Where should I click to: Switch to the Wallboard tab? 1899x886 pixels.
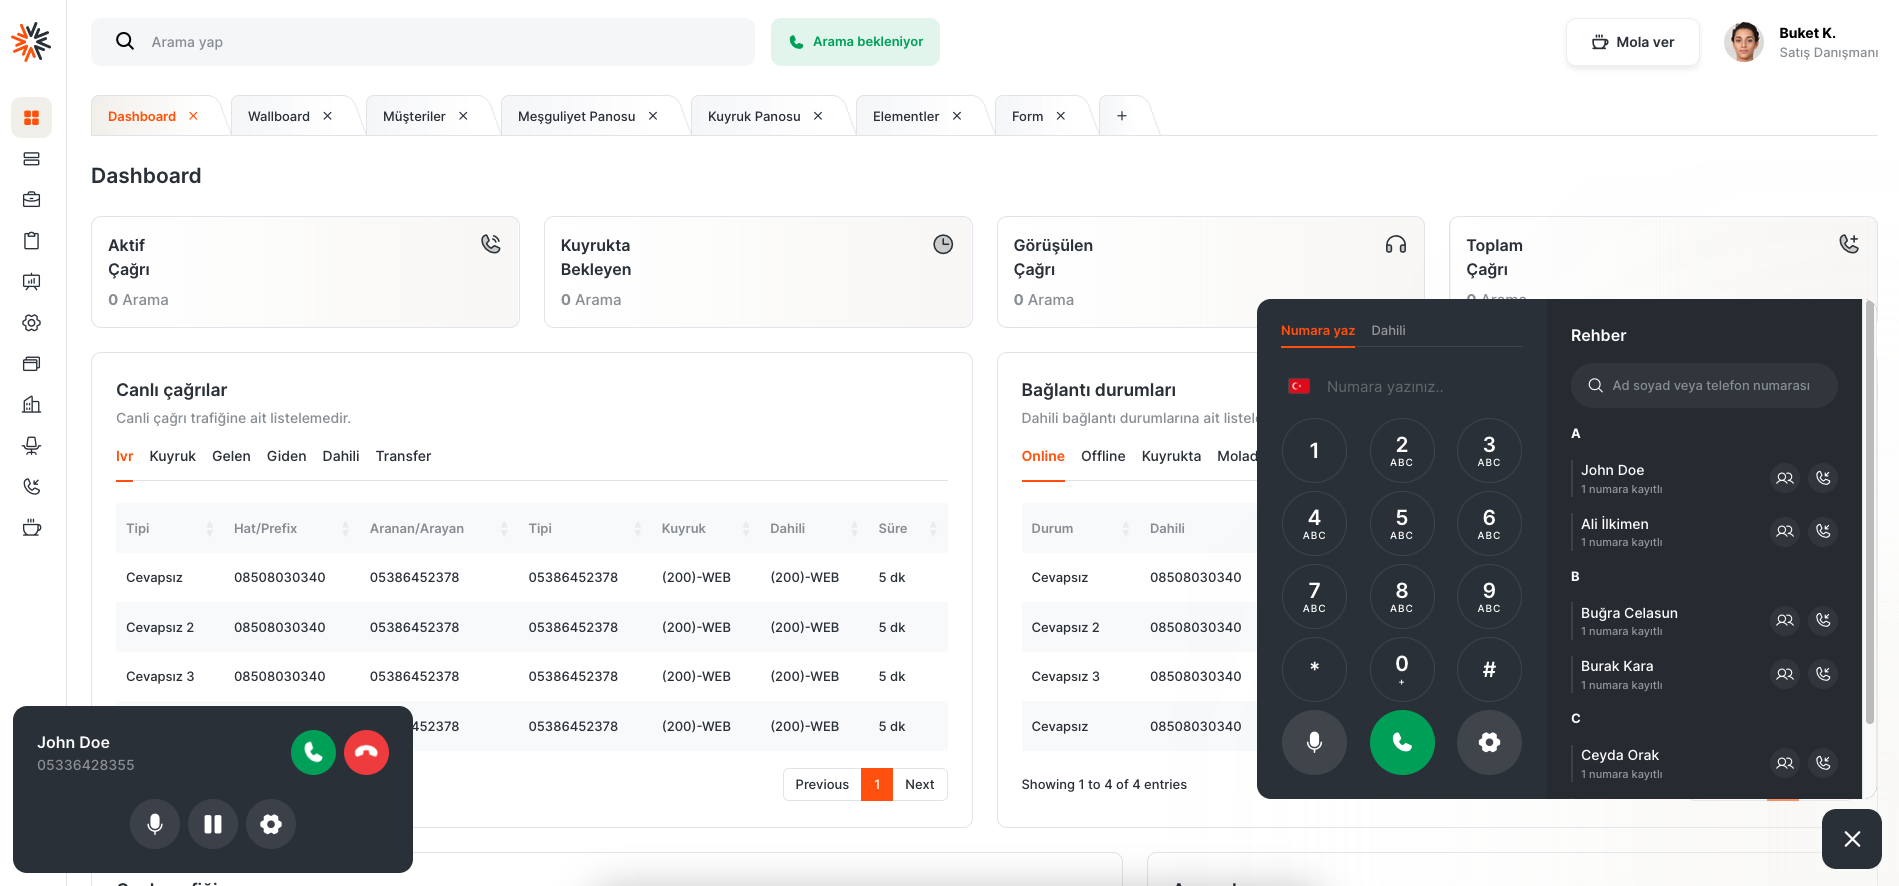pyautogui.click(x=279, y=117)
